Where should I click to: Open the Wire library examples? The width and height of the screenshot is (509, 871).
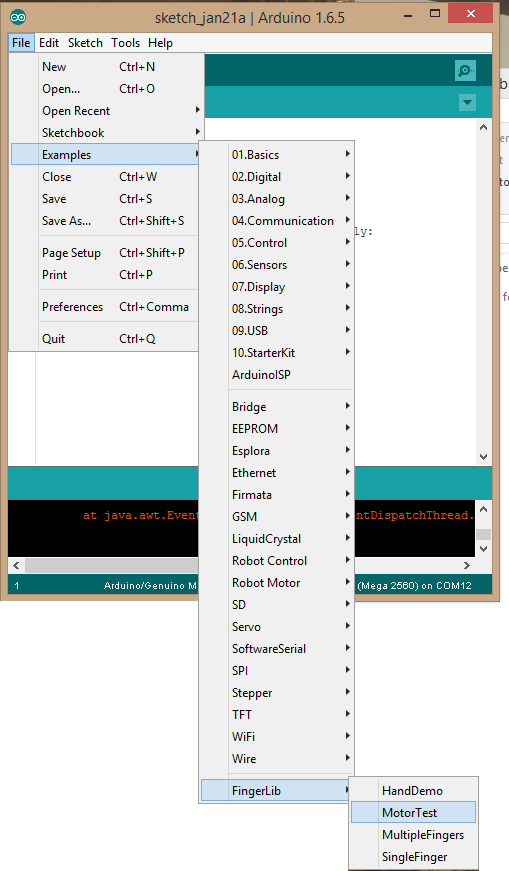coord(277,759)
